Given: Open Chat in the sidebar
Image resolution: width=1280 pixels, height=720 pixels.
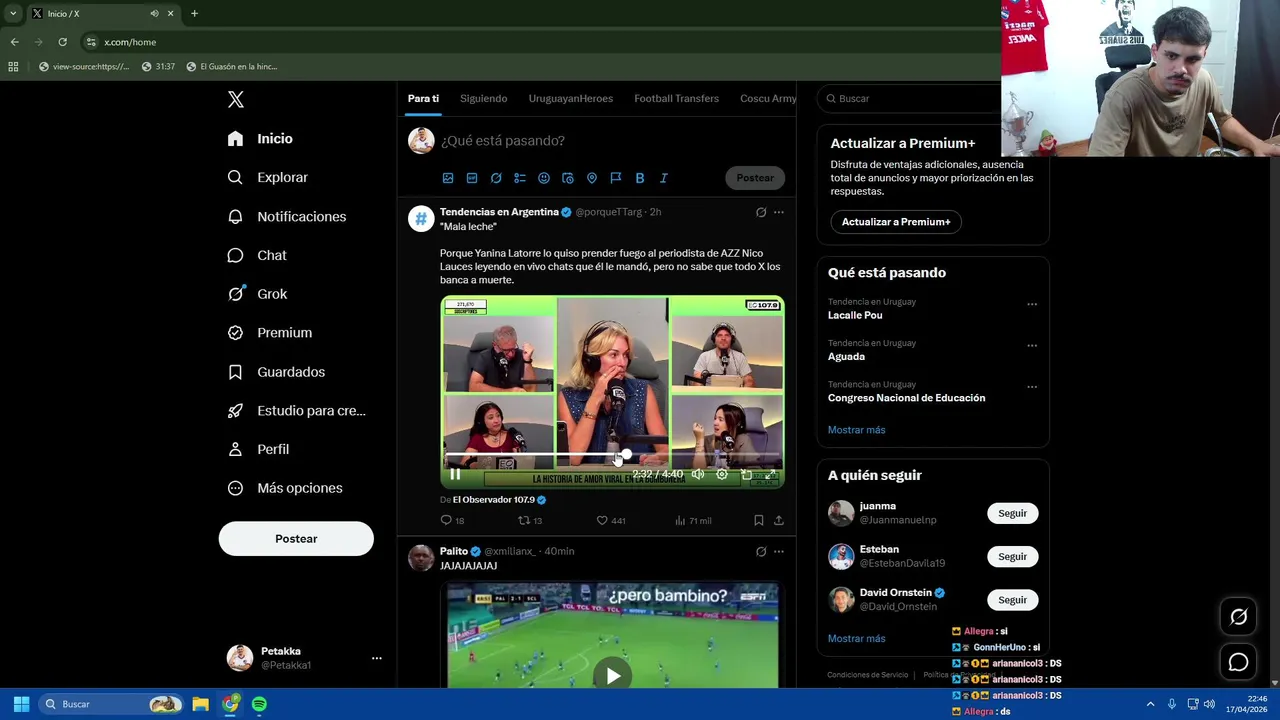Looking at the screenshot, I should click(x=257, y=255).
